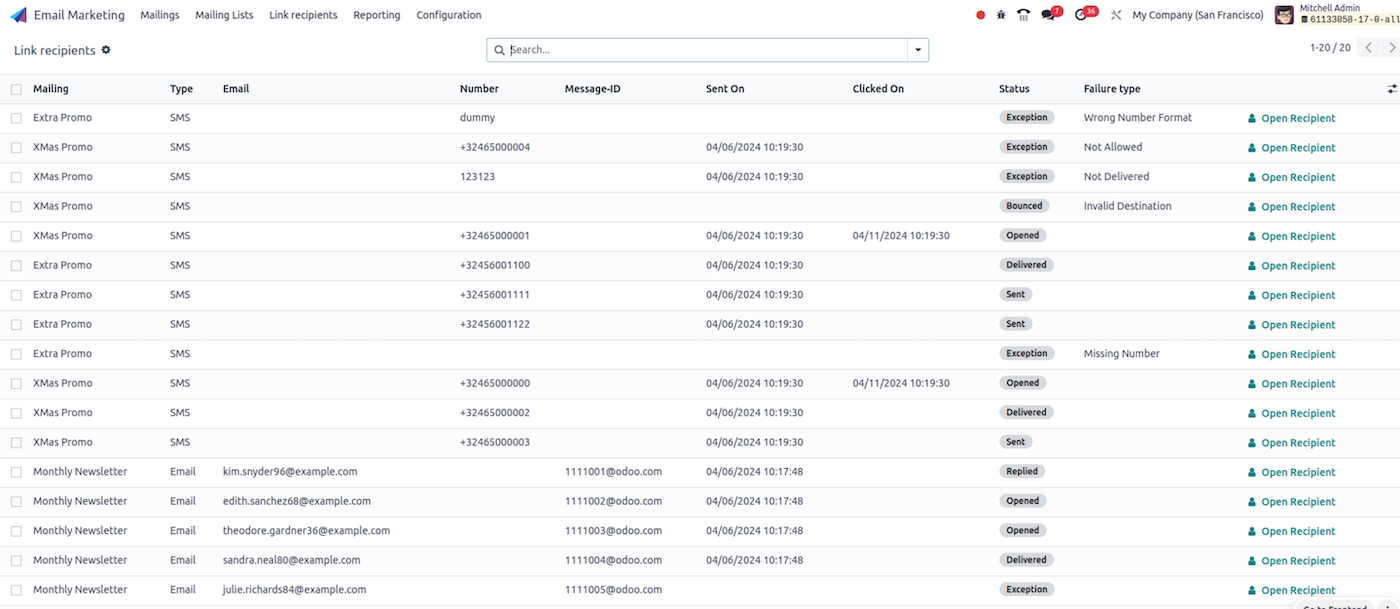Open Recipient for Not Allowed row

click(x=1291, y=148)
